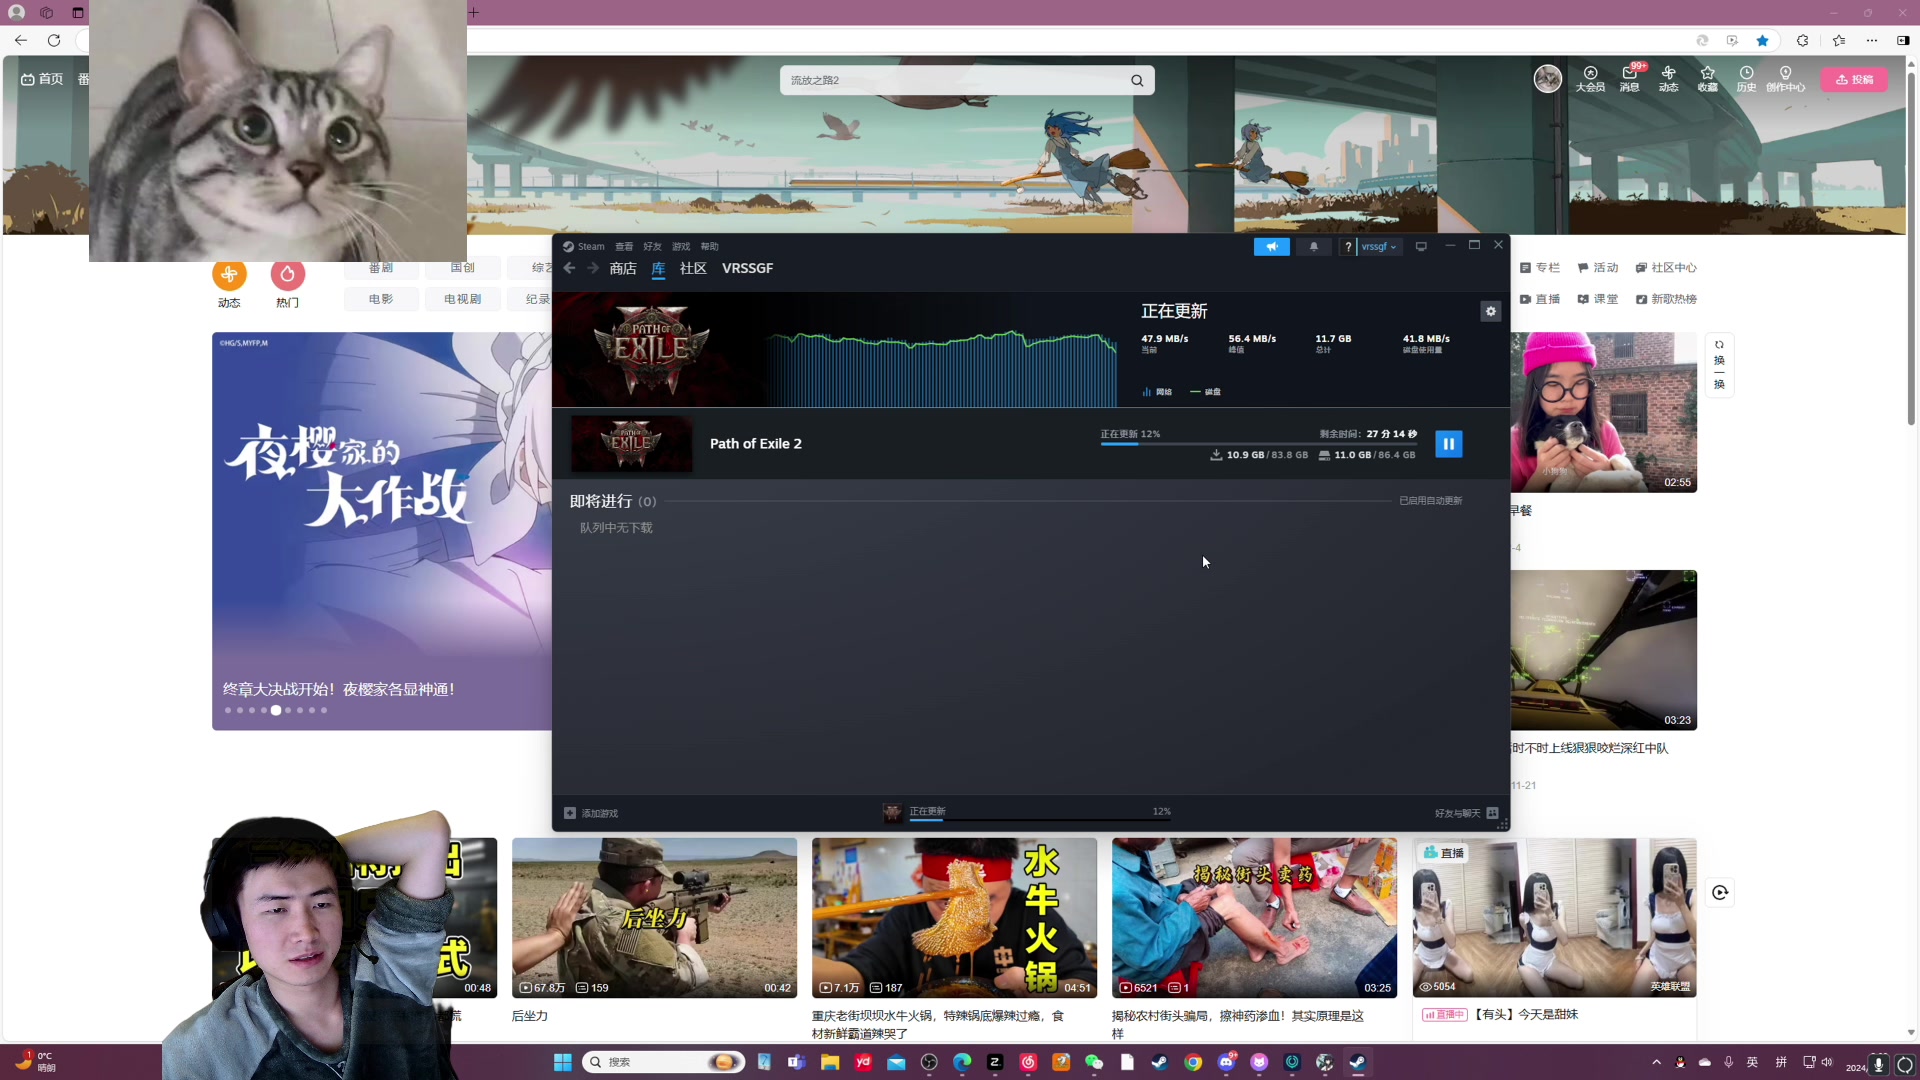
Task: Click red 热门 channel icon
Action: [x=287, y=274]
